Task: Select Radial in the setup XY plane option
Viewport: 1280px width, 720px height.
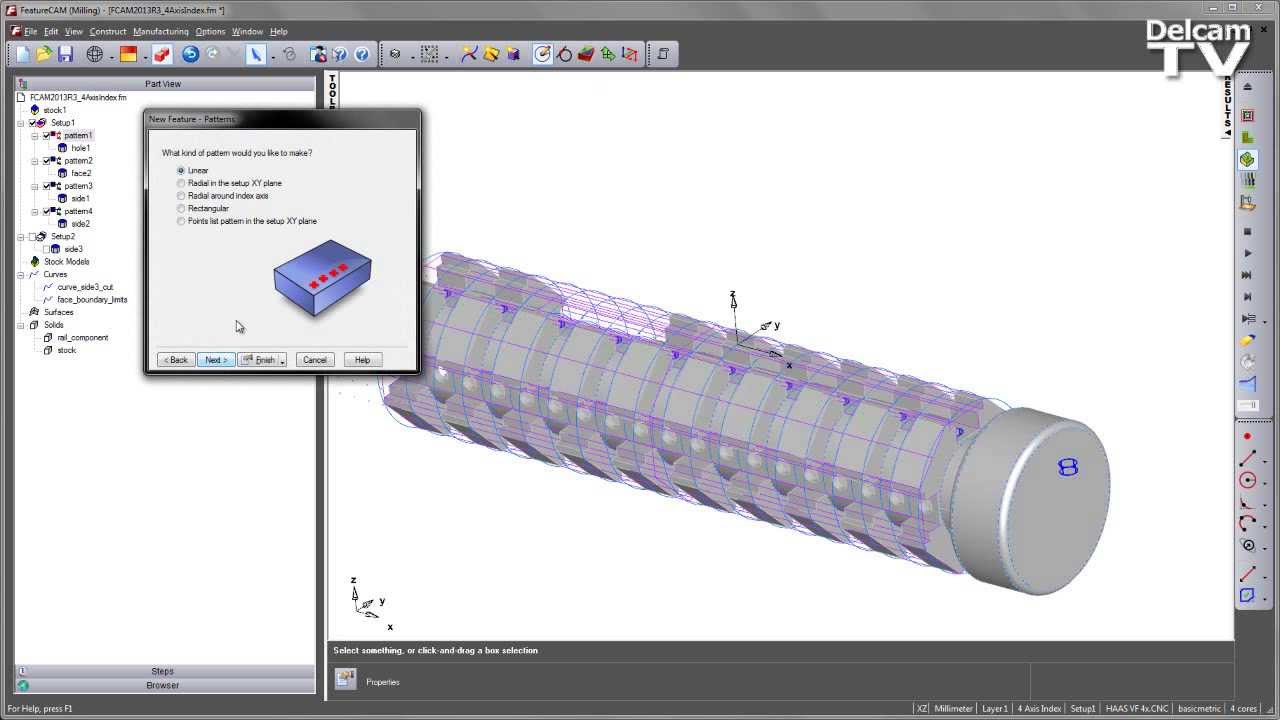Action: click(181, 183)
